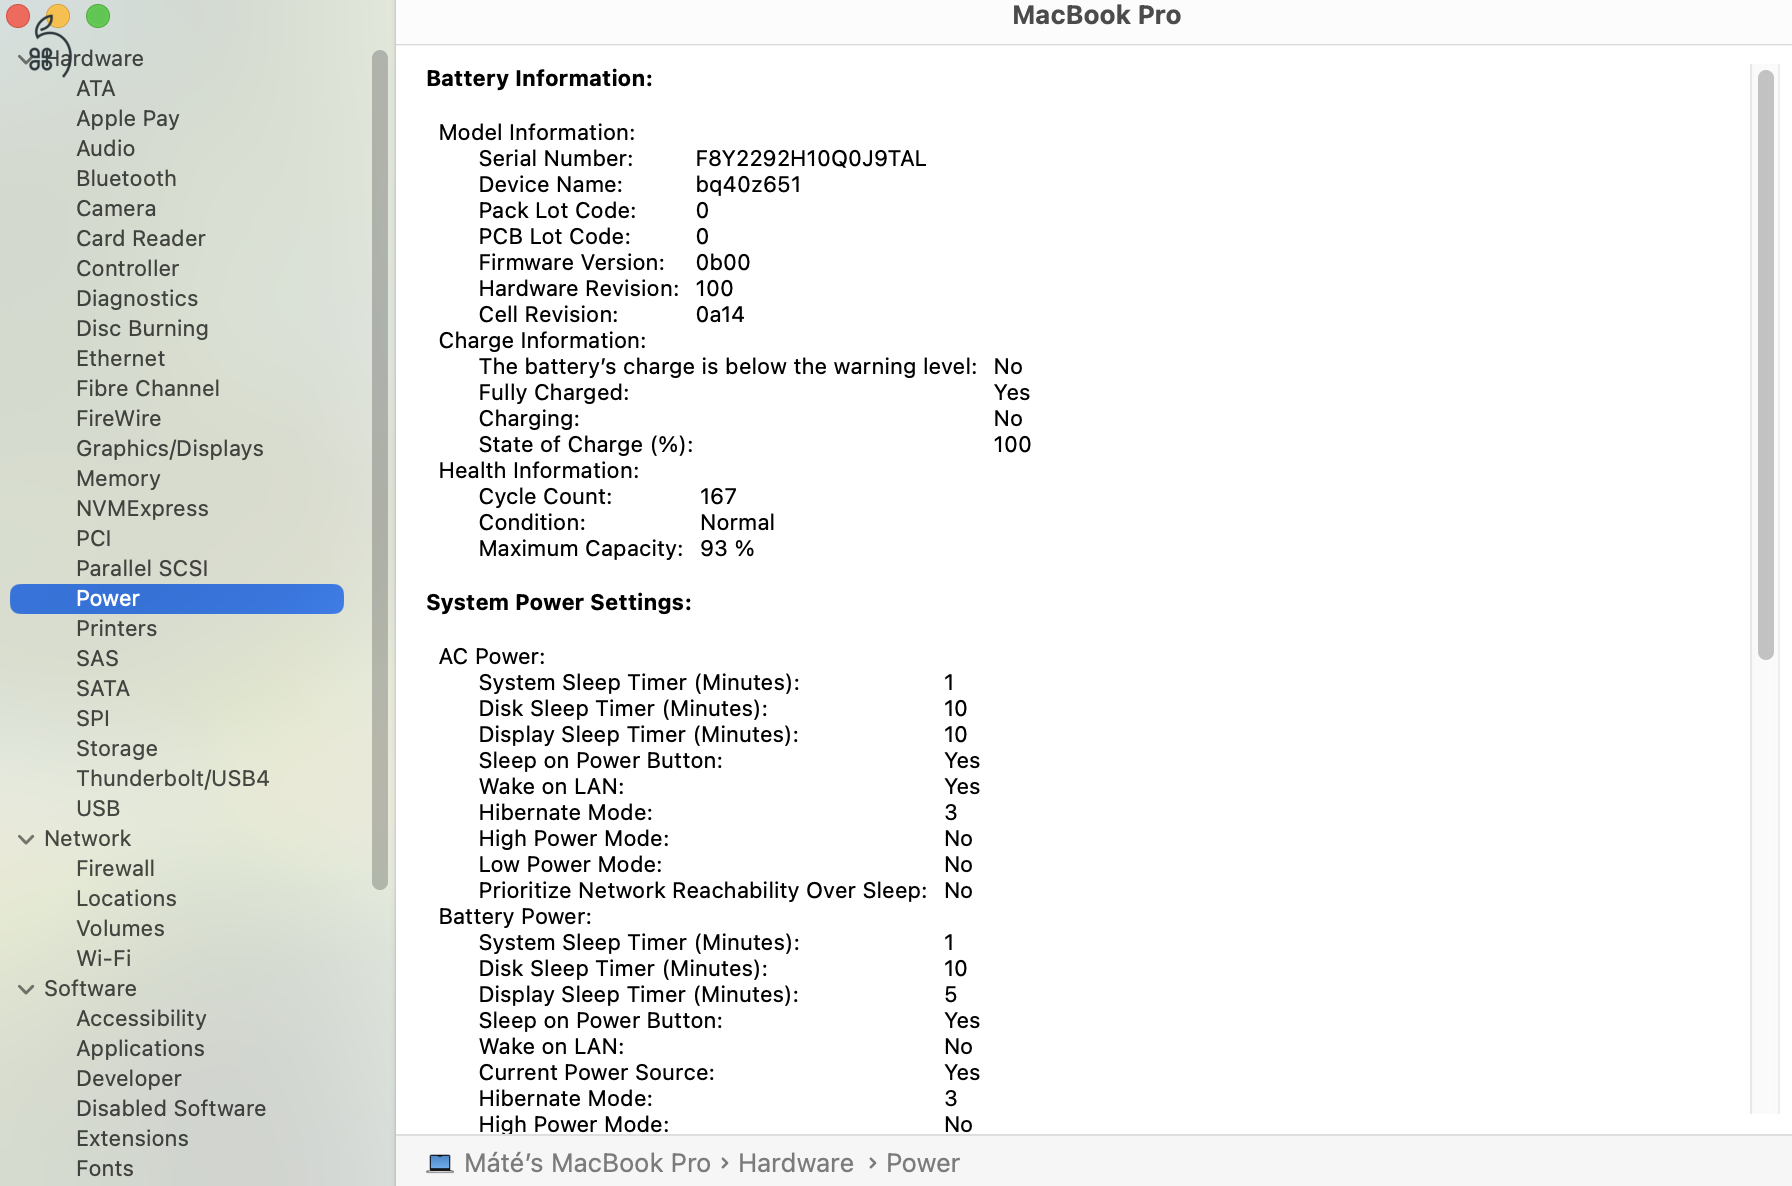Select Applications under Software
This screenshot has height=1186, width=1792.
140,1049
